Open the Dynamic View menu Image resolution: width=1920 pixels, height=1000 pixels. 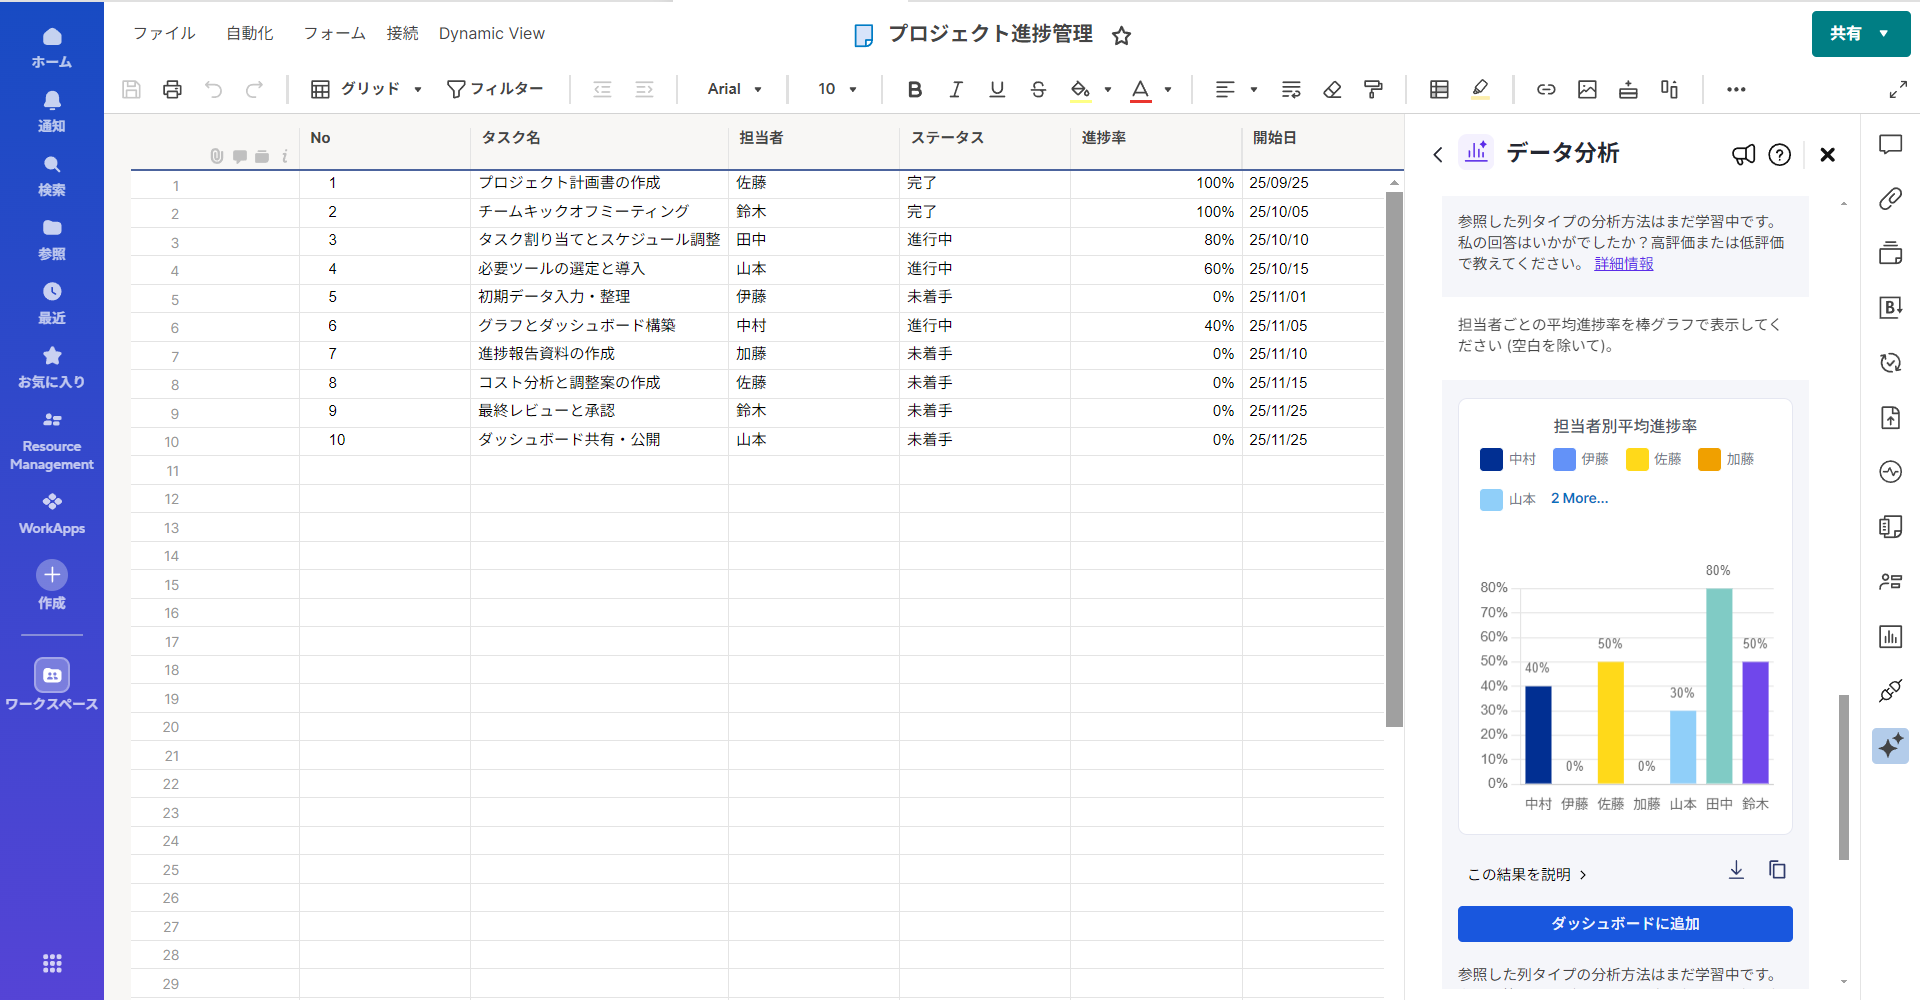(491, 34)
